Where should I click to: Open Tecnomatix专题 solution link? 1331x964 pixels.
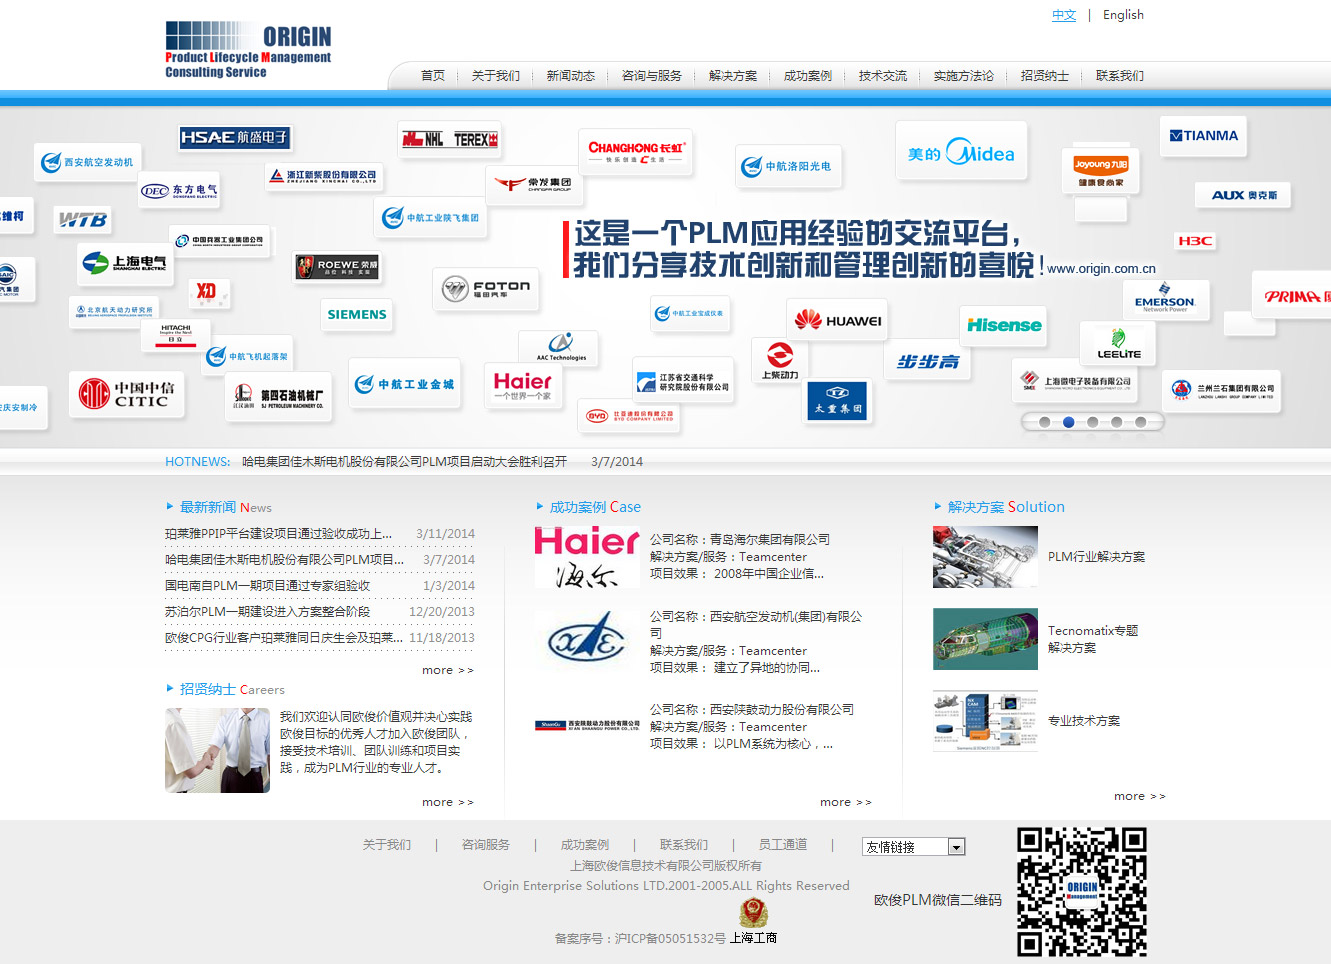tap(1093, 639)
